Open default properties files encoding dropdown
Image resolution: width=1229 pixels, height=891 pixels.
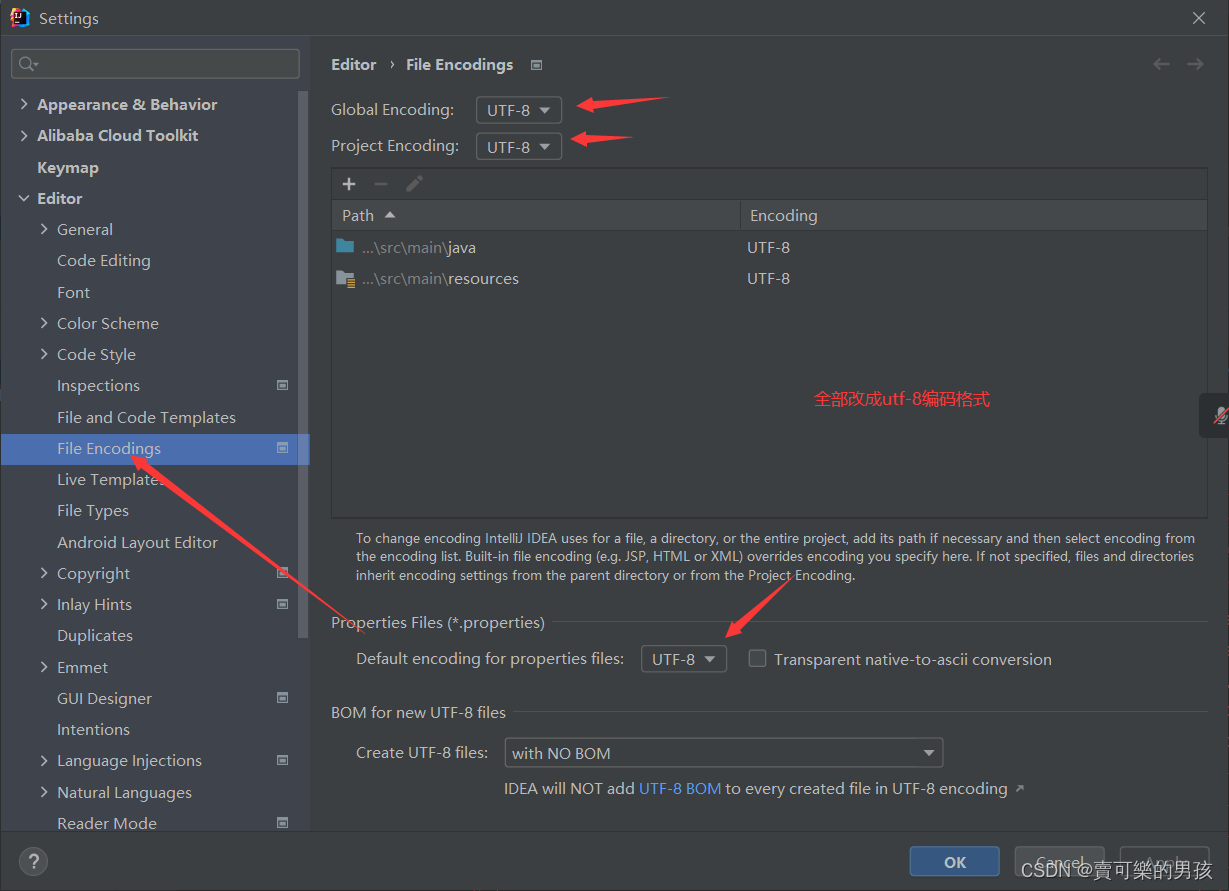pos(684,659)
